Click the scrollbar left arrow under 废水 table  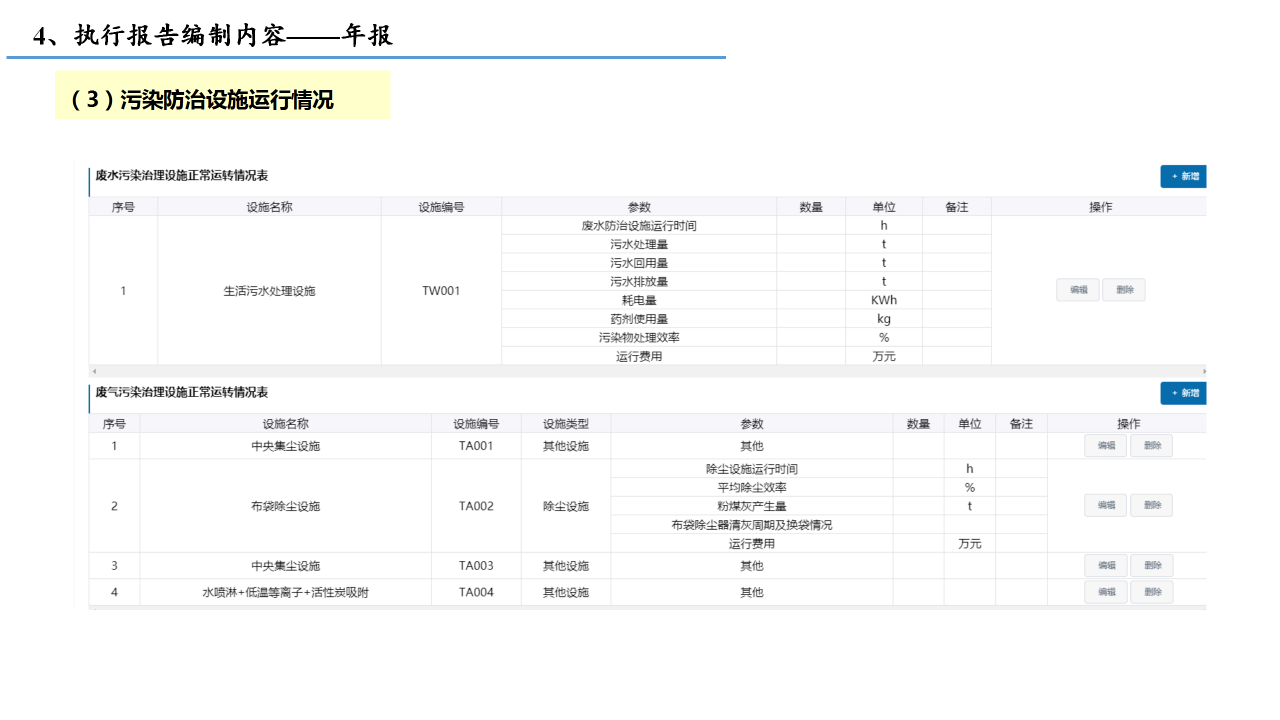click(x=94, y=371)
